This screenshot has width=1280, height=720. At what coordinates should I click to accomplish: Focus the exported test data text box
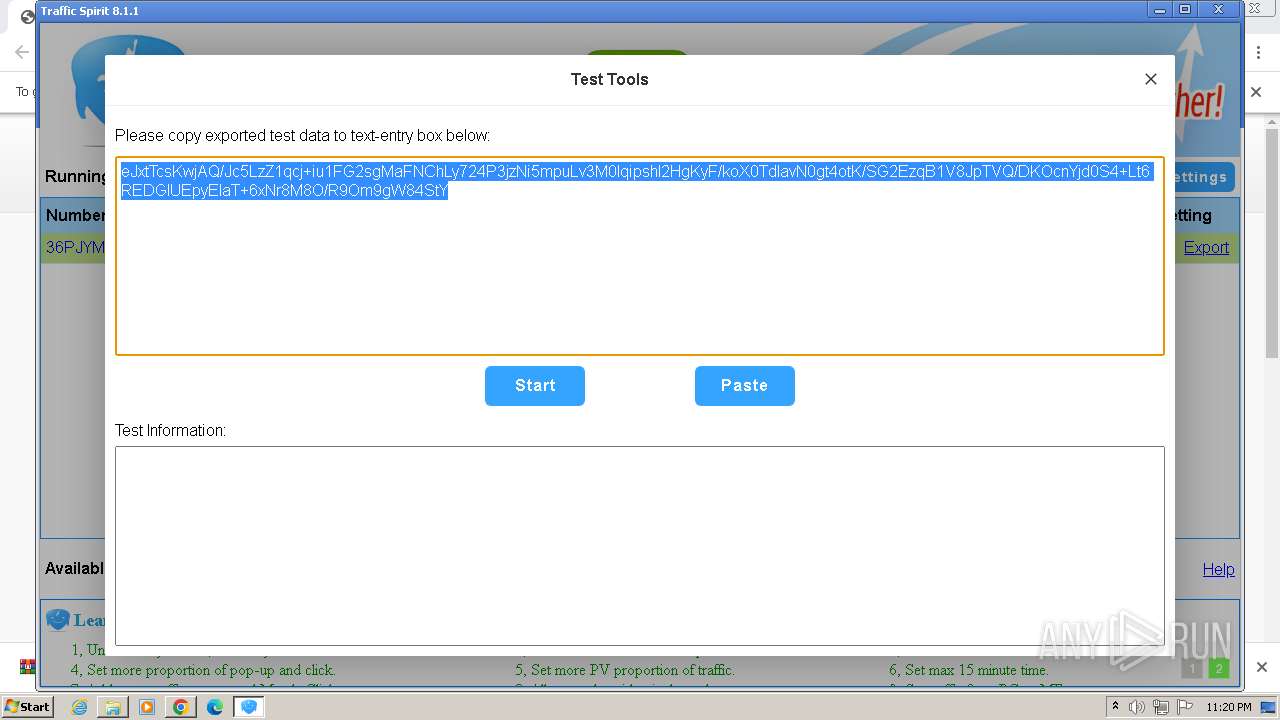coord(640,256)
